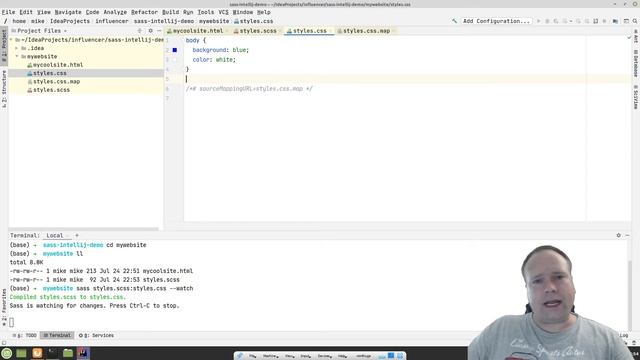The width and height of the screenshot is (640, 360).
Task: Open the VCS menu
Action: 223,12
